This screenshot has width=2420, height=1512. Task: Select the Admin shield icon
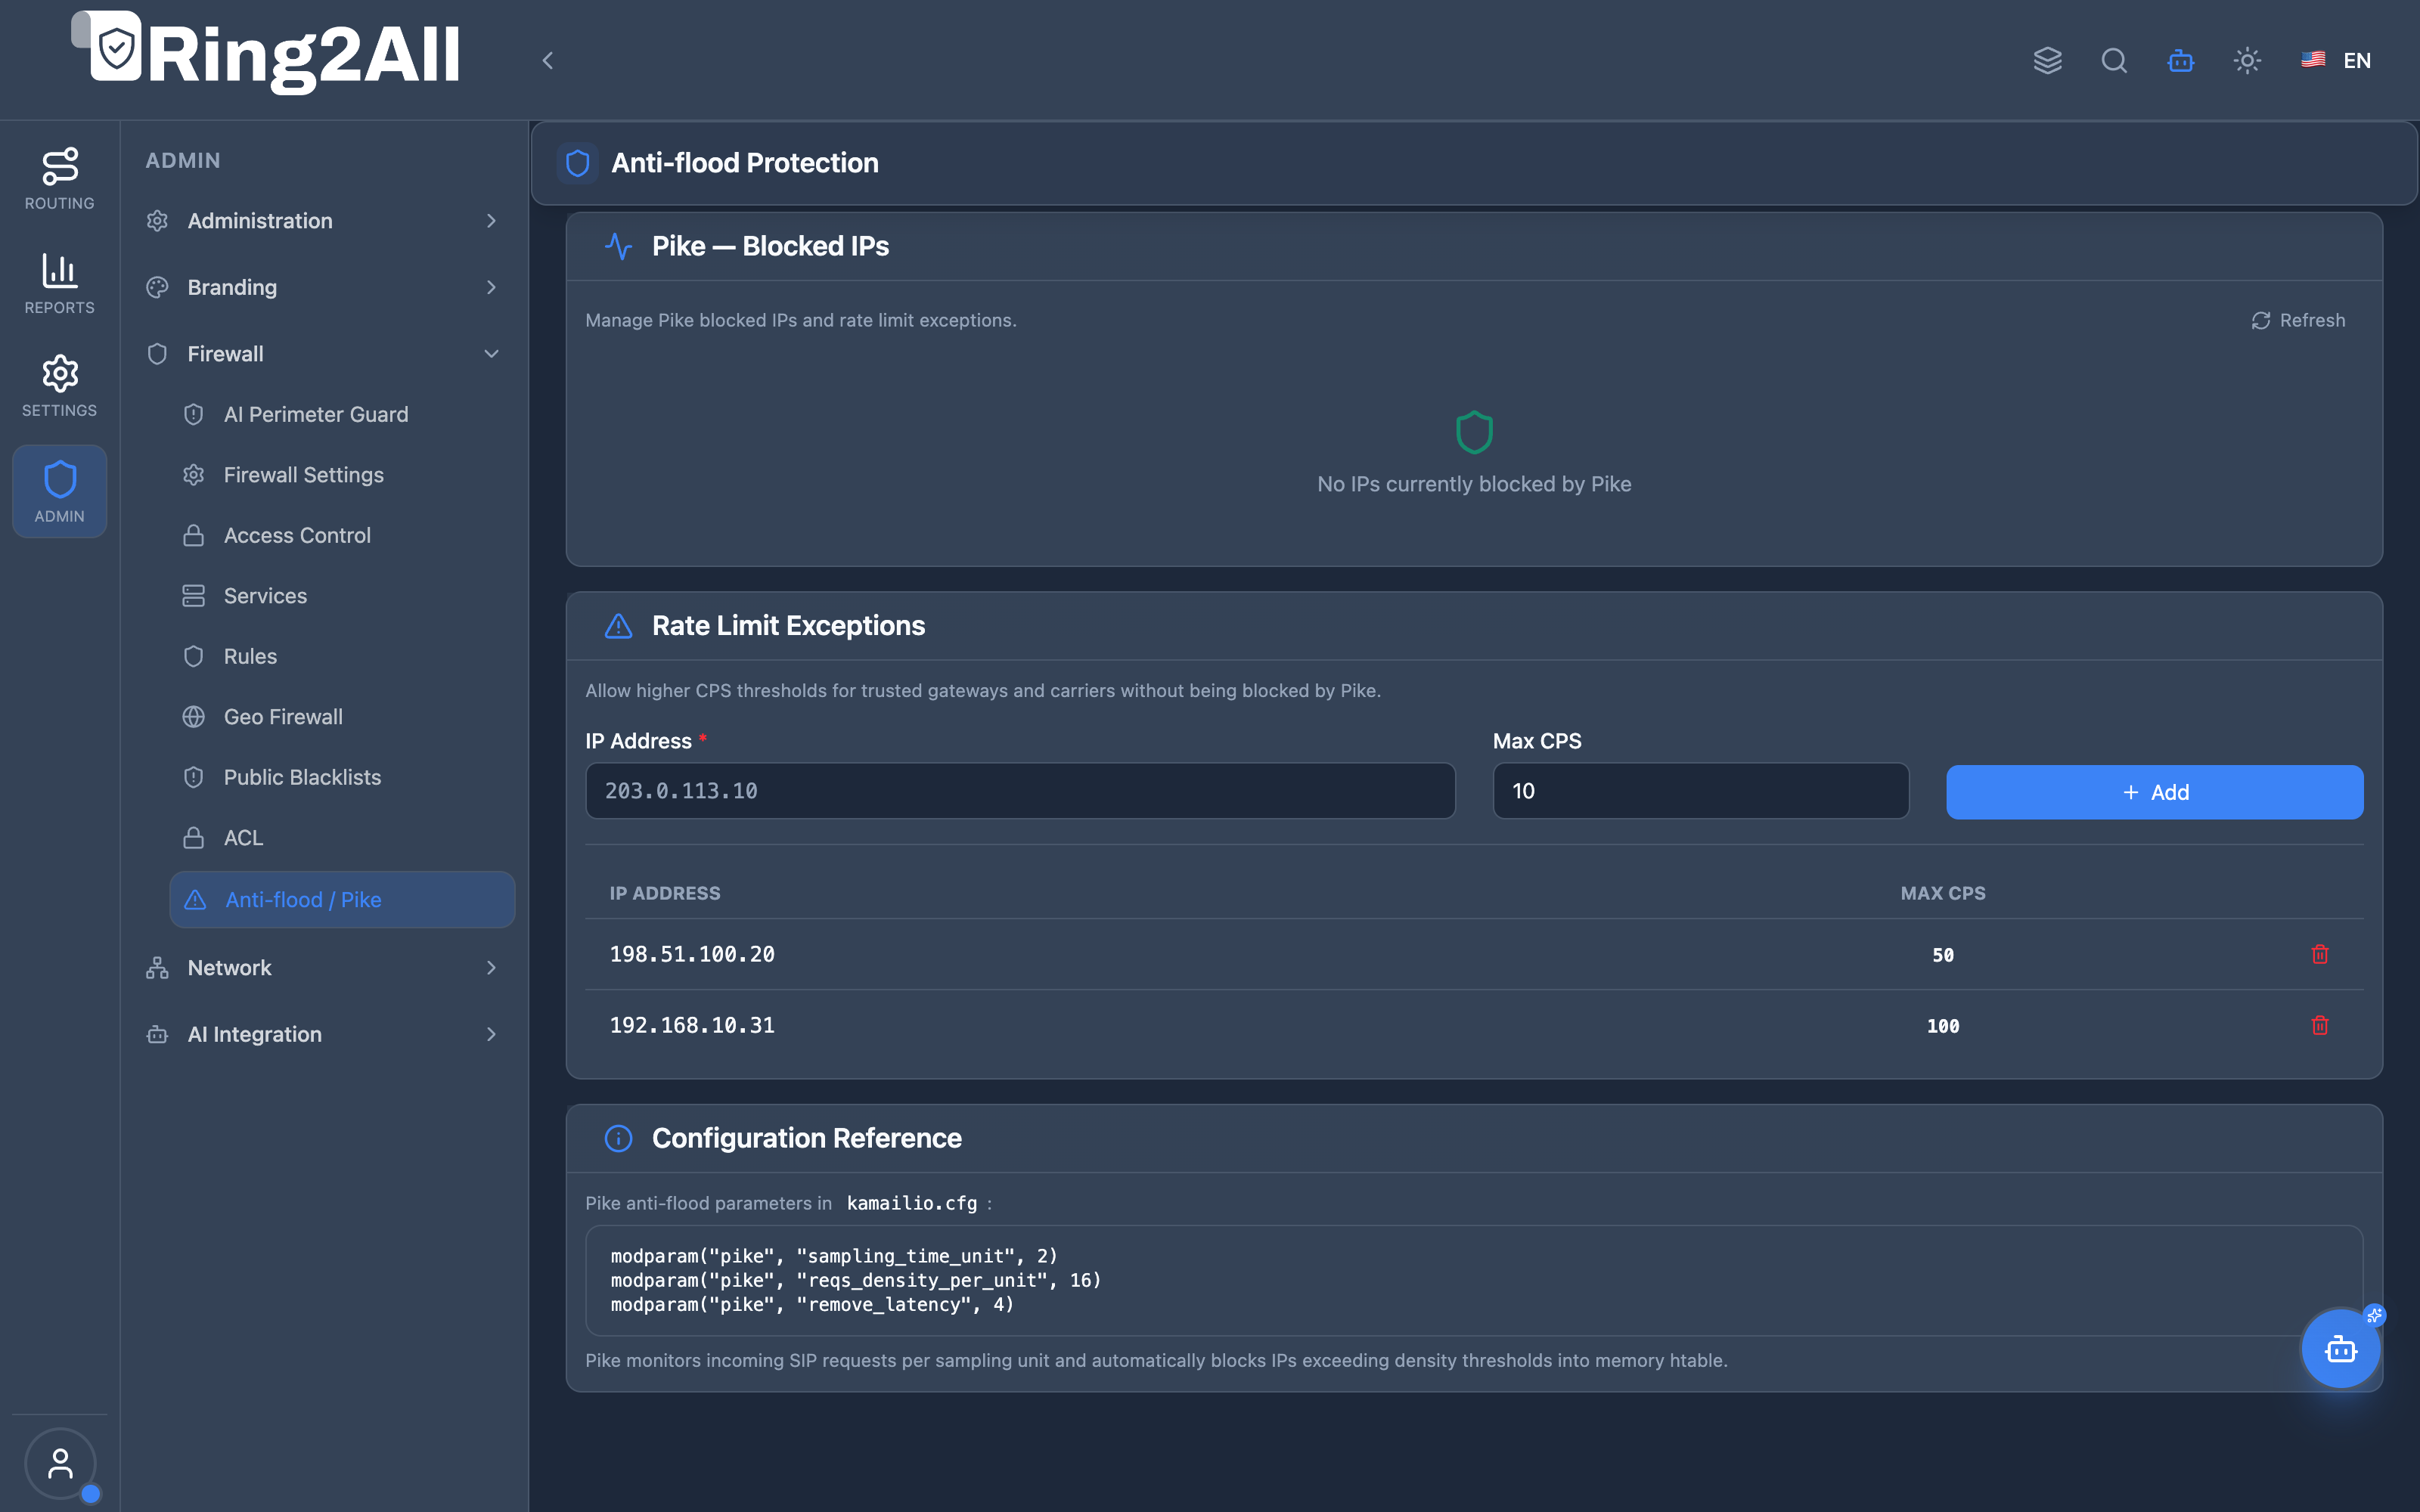(59, 491)
